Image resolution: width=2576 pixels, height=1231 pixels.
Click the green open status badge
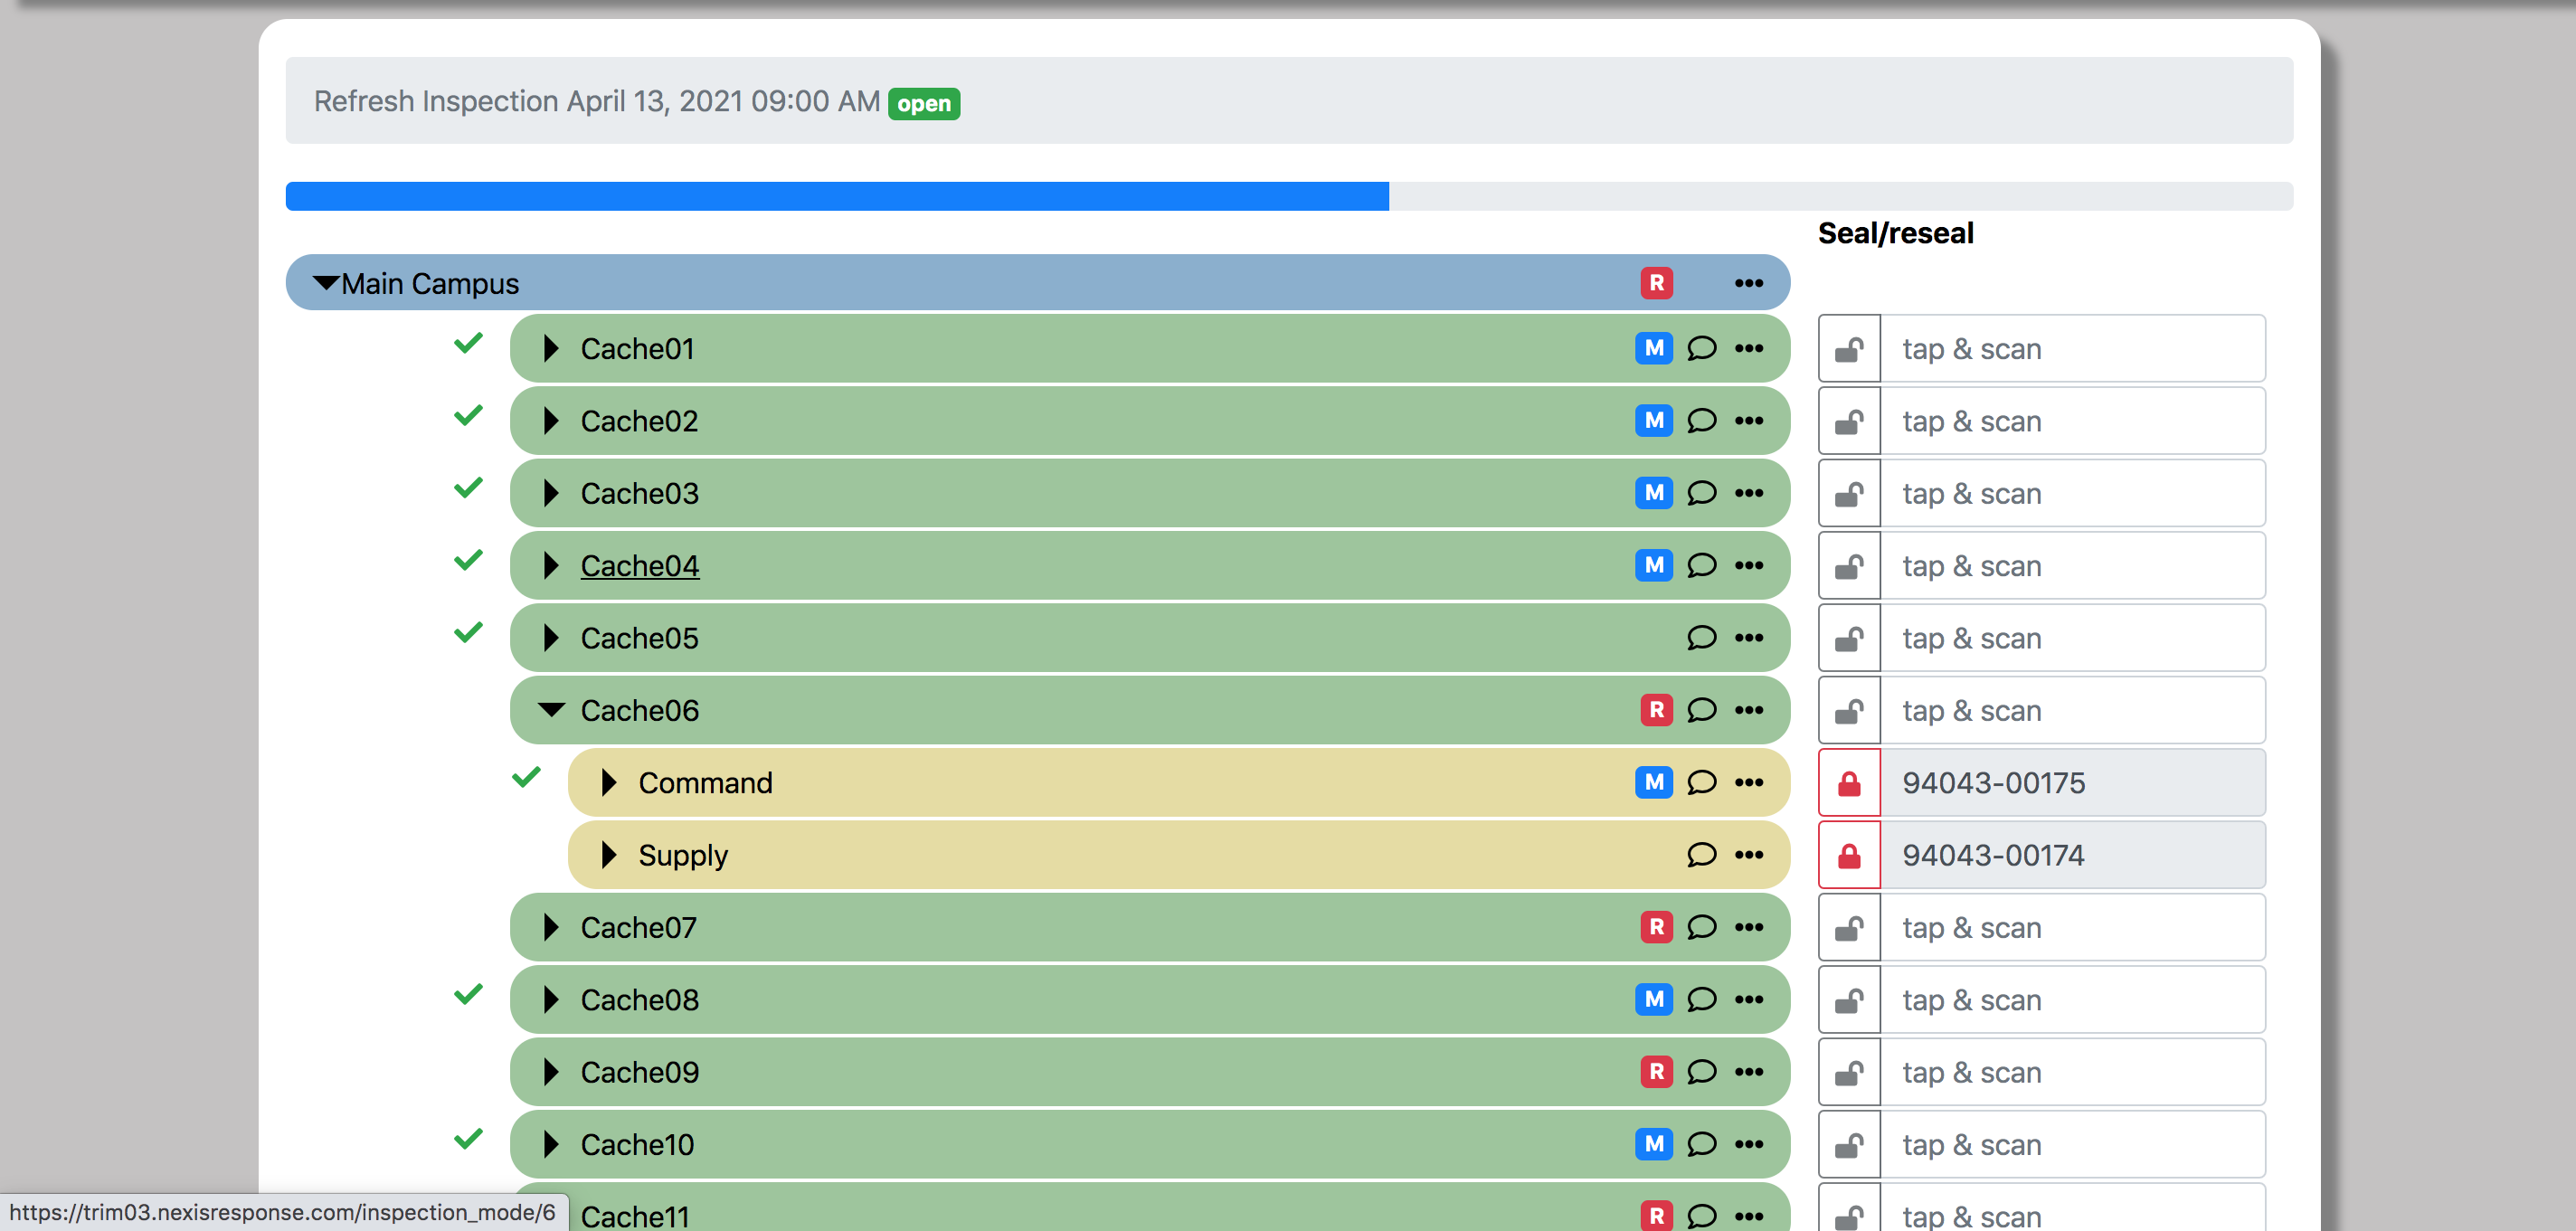[923, 103]
